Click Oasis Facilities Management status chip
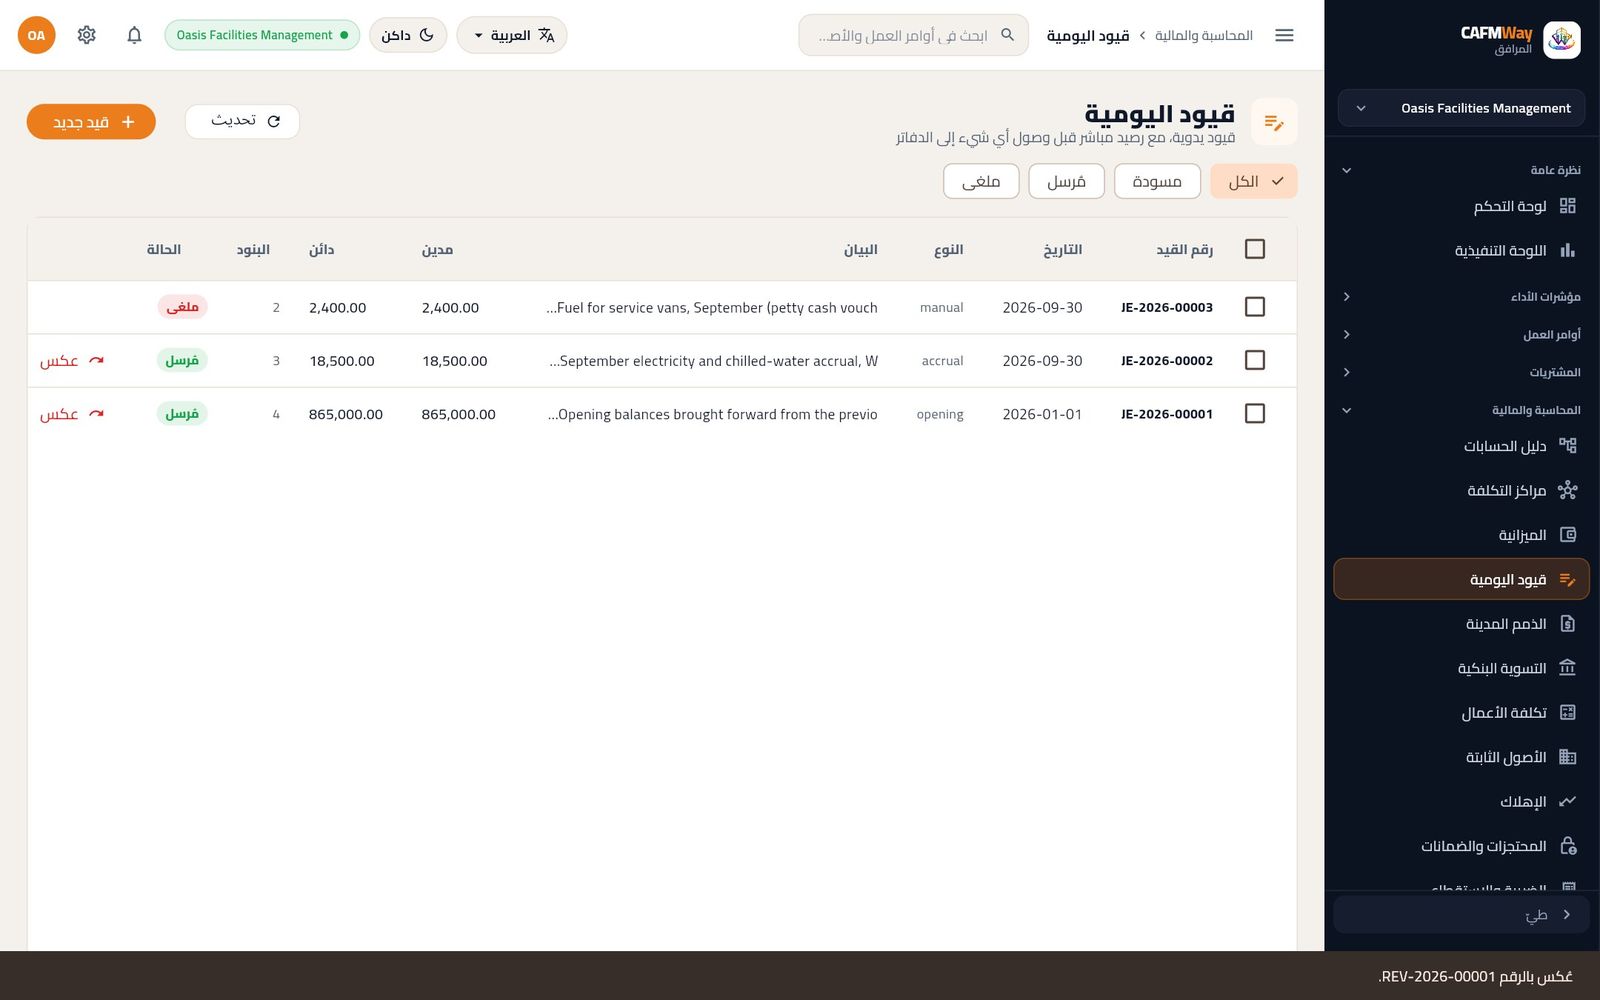1600x1000 pixels. coord(262,35)
